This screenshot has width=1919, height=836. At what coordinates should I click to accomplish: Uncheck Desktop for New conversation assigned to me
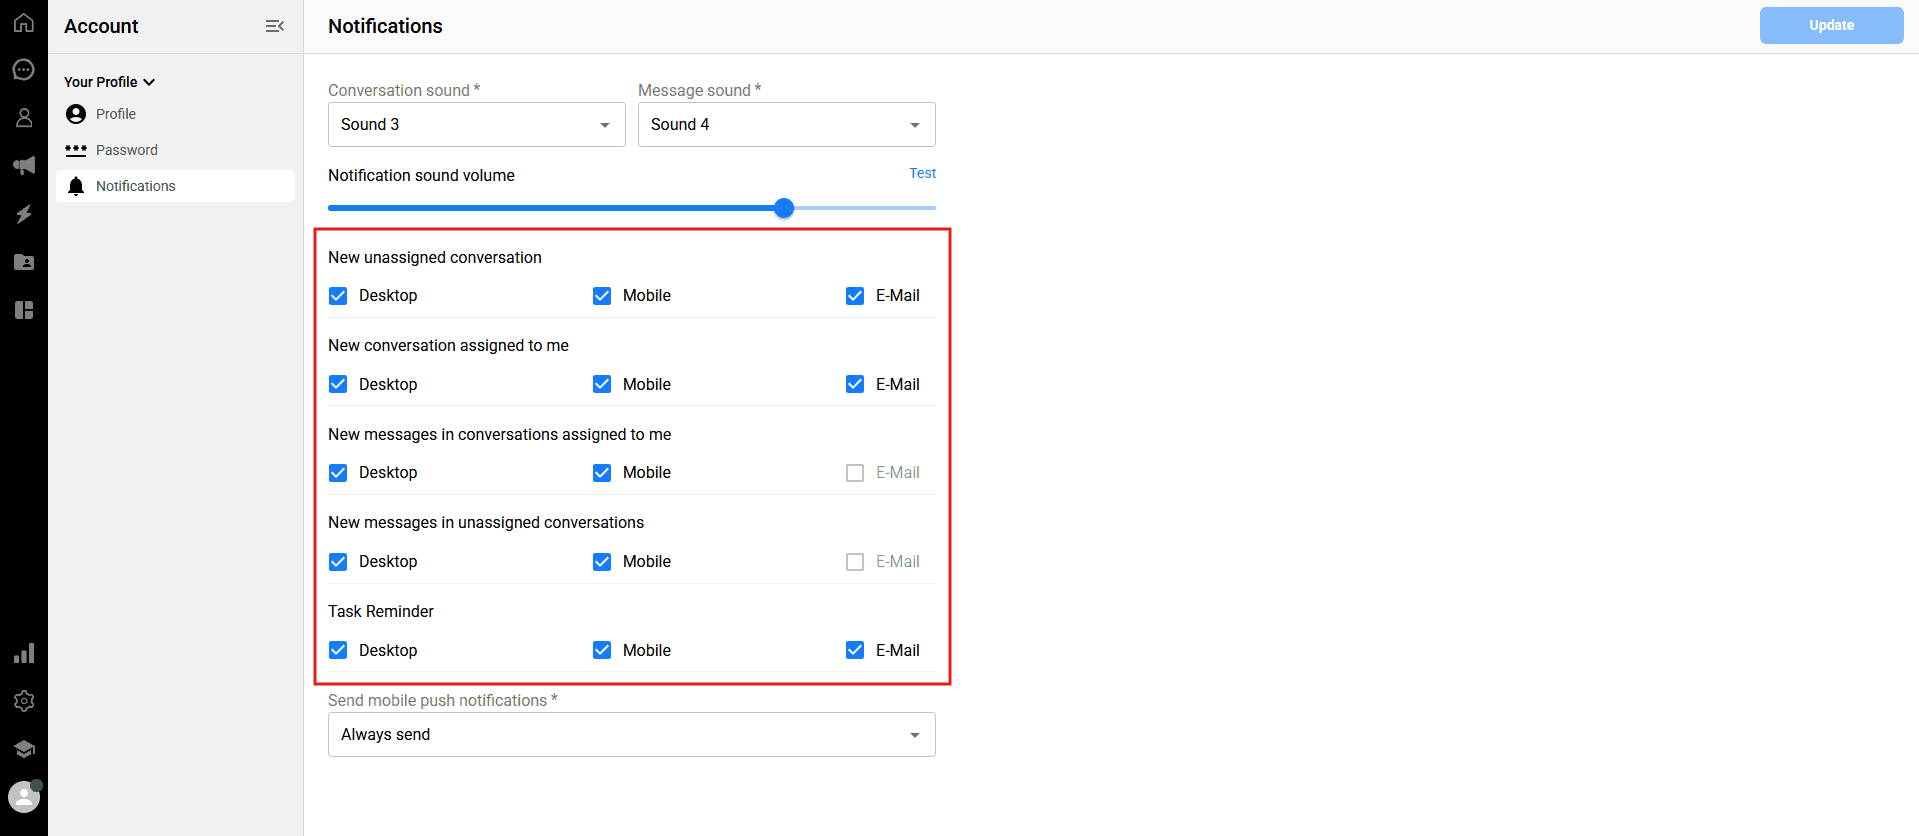click(x=338, y=384)
